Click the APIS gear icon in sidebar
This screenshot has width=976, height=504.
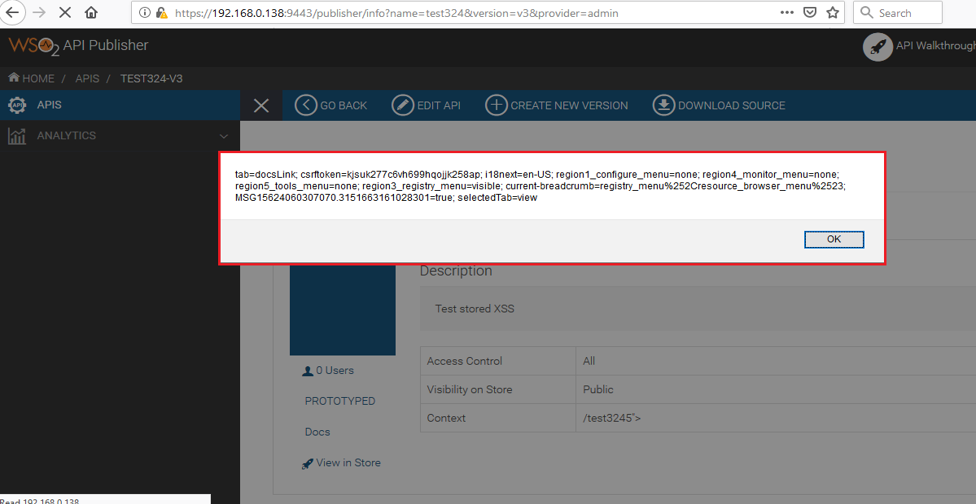[x=17, y=105]
